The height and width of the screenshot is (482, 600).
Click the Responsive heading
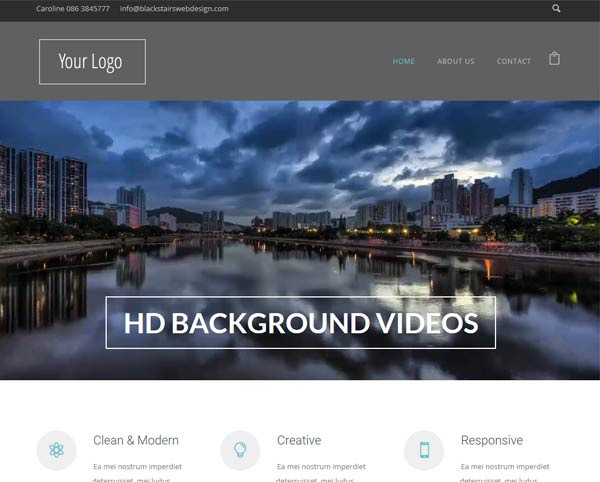(x=492, y=440)
